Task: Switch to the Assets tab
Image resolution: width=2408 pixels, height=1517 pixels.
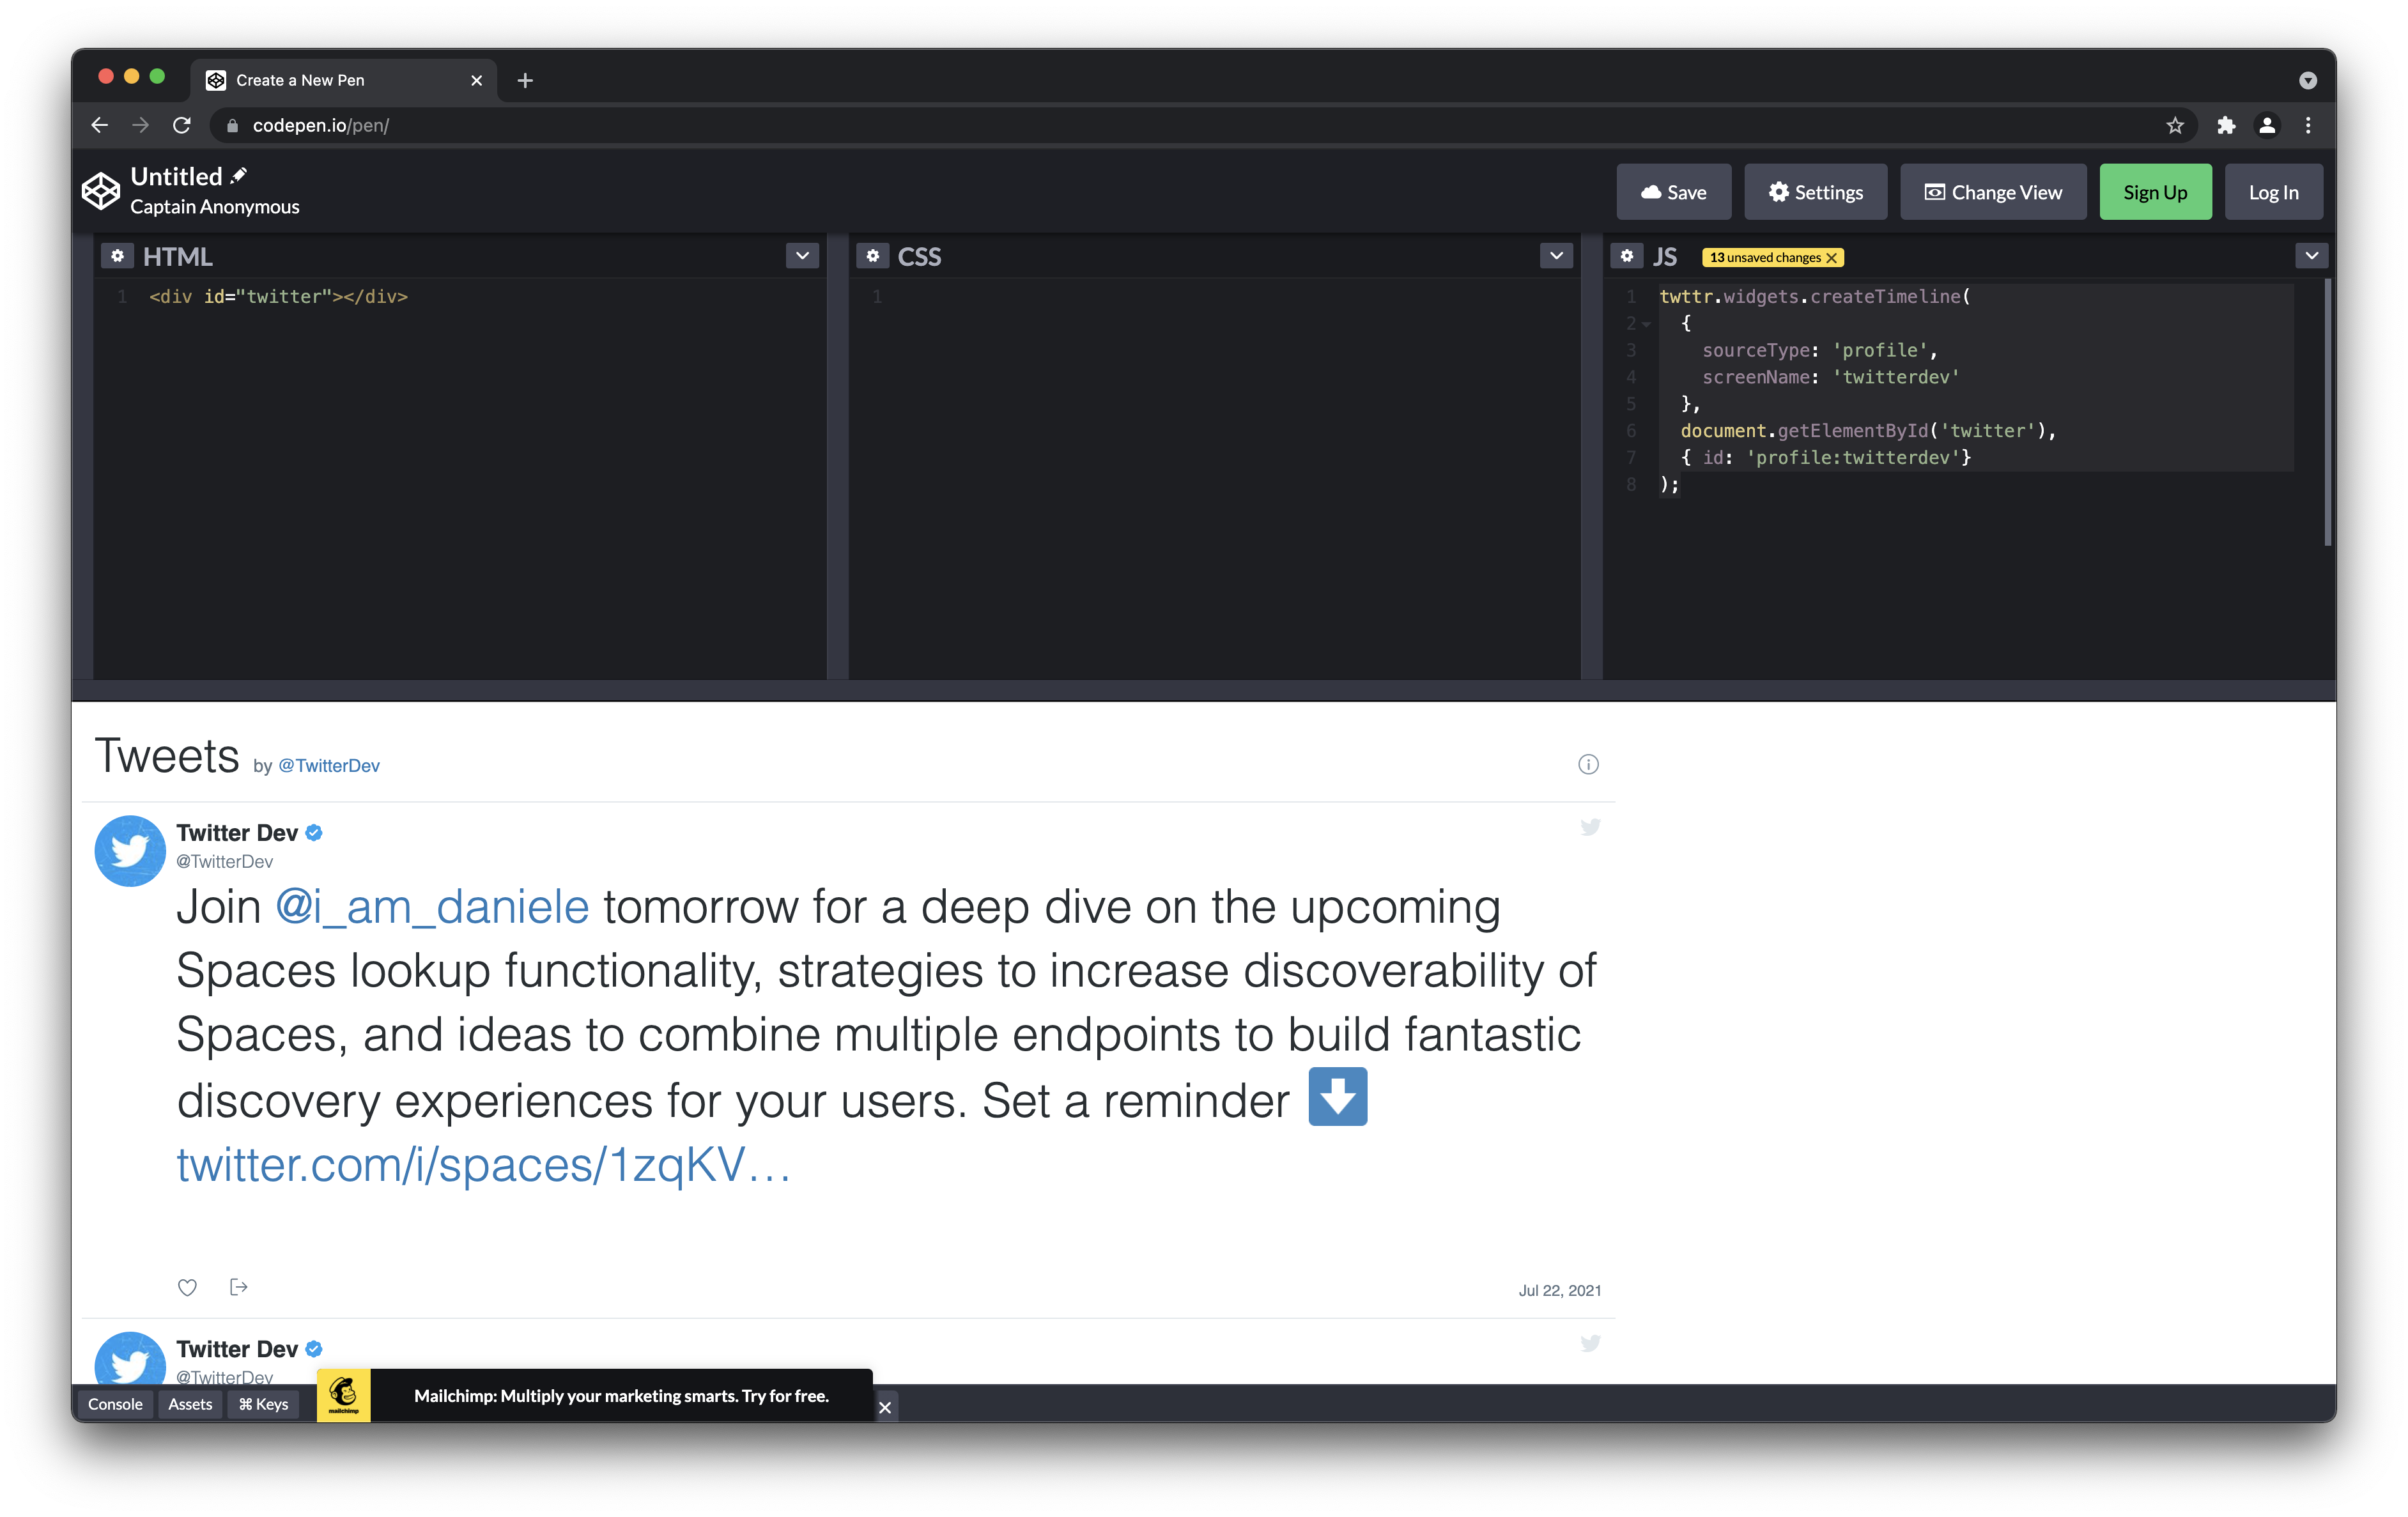Action: click(190, 1404)
